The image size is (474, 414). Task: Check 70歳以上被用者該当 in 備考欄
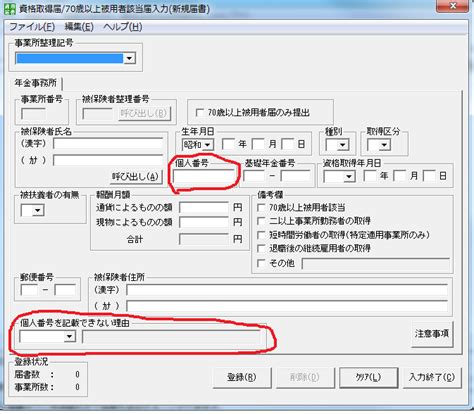click(261, 208)
